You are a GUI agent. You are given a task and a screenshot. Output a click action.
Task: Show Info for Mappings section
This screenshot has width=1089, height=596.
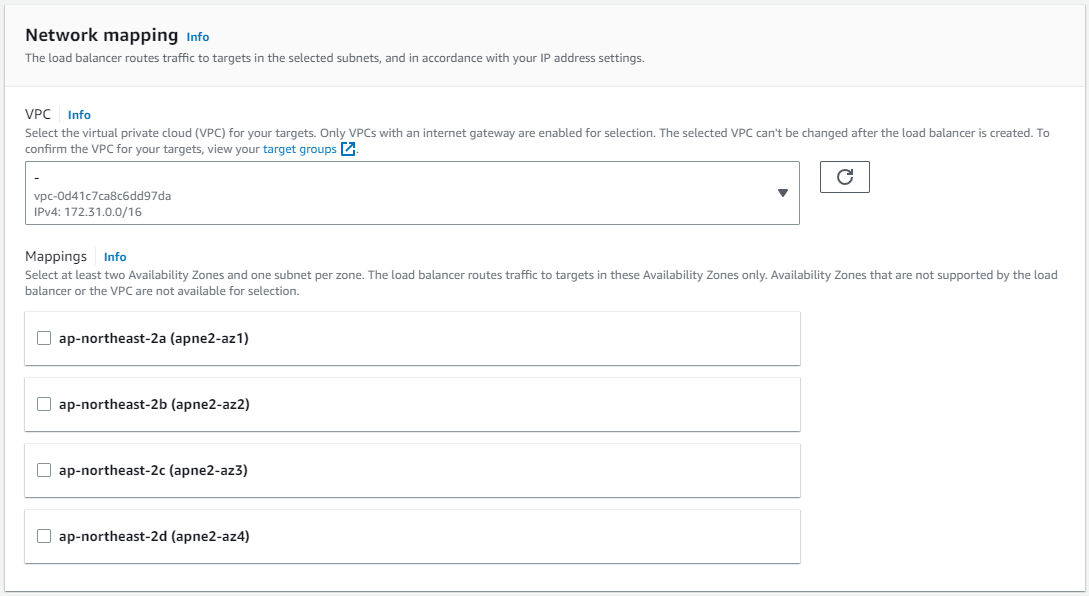[115, 257]
